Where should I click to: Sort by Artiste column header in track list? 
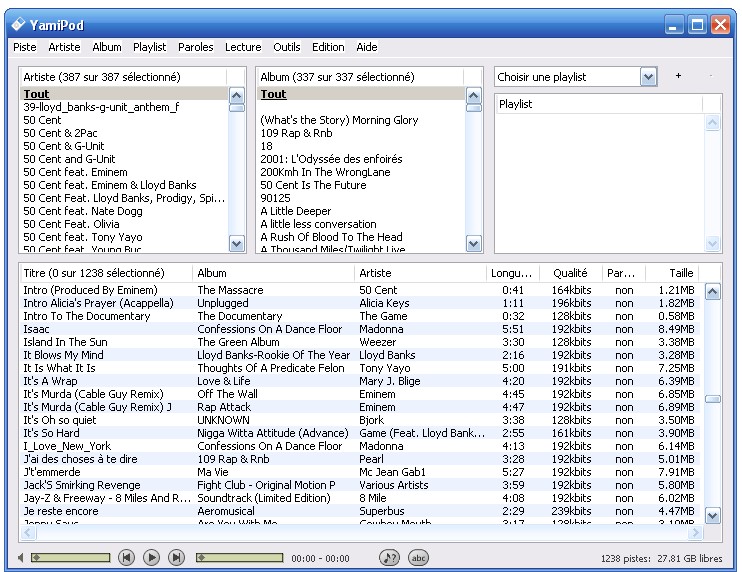[420, 273]
